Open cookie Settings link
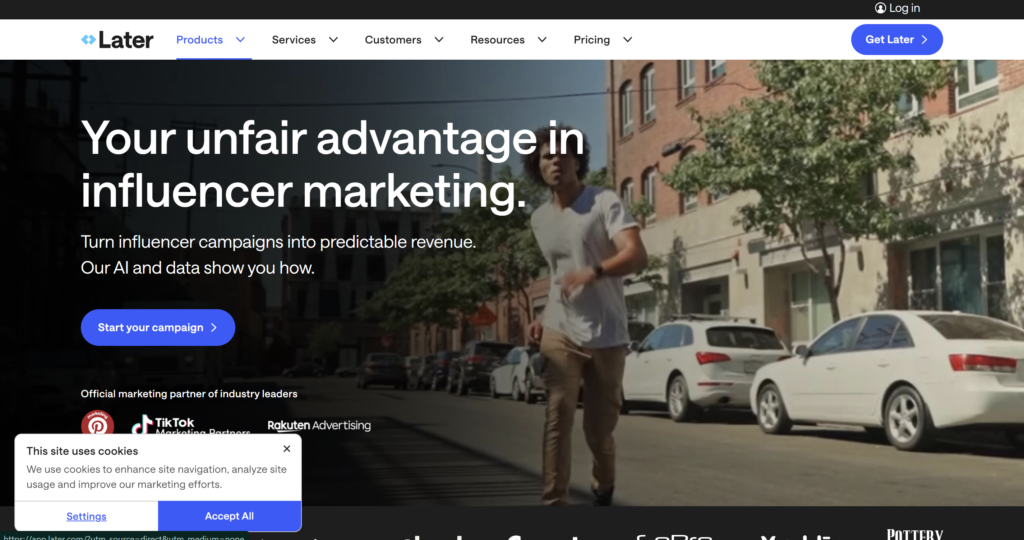The image size is (1024, 540). tap(86, 516)
